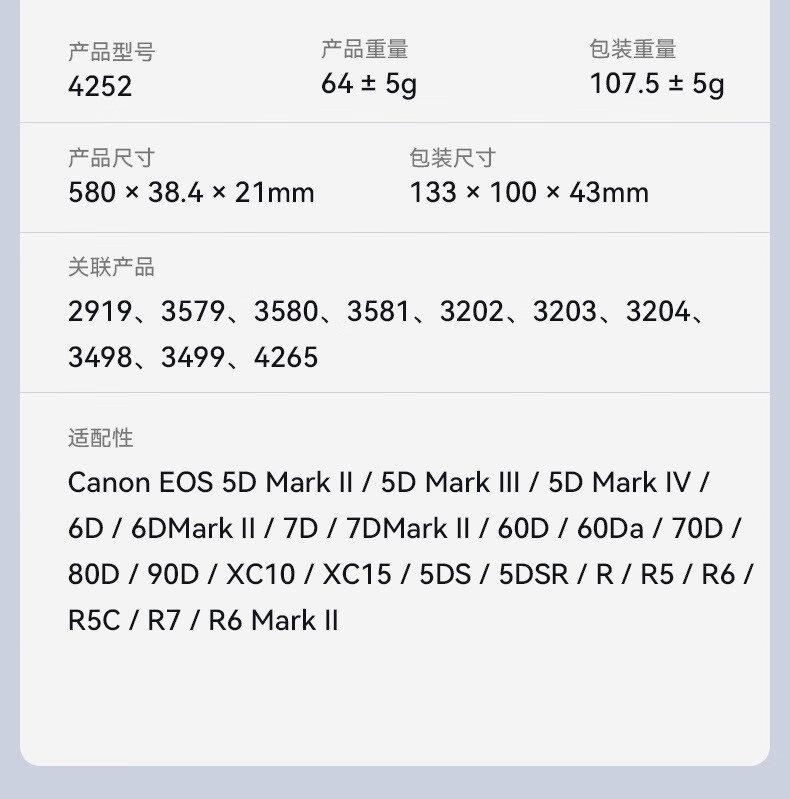Click the 关联产品 heading
Image resolution: width=790 pixels, height=799 pixels.
pyautogui.click(x=111, y=267)
